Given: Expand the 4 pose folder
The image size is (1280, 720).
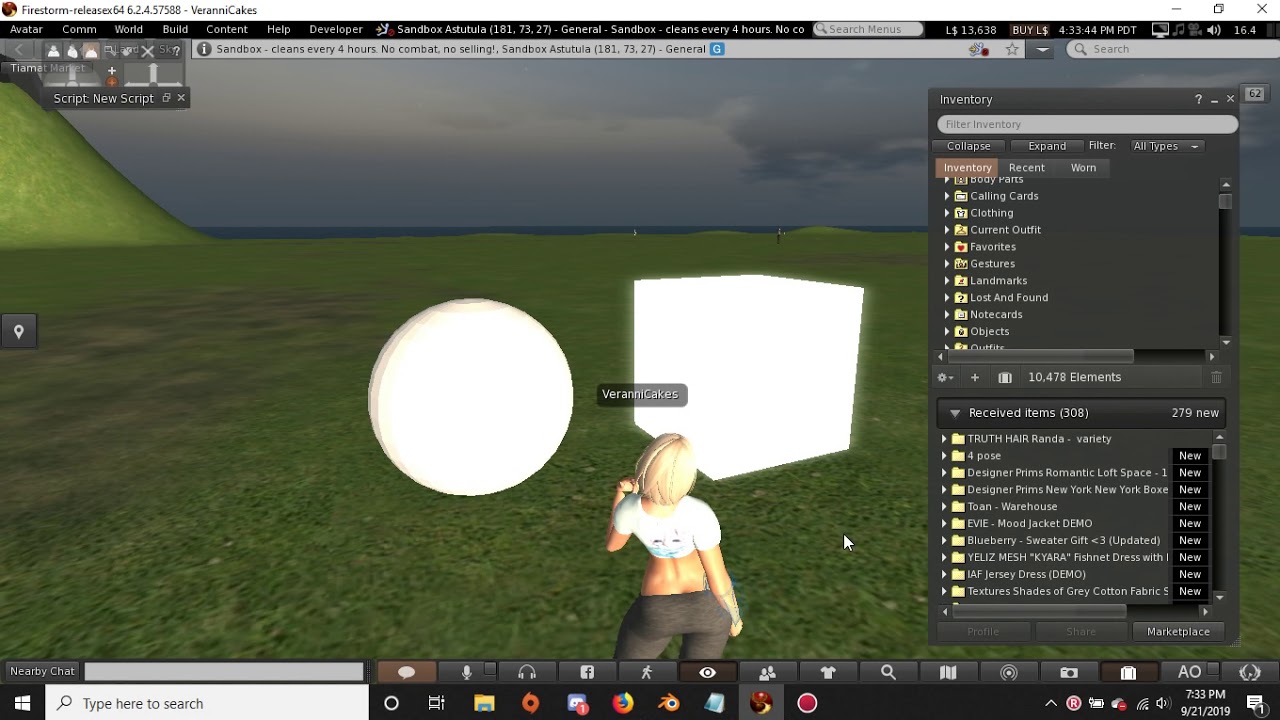Looking at the screenshot, I should tap(944, 456).
